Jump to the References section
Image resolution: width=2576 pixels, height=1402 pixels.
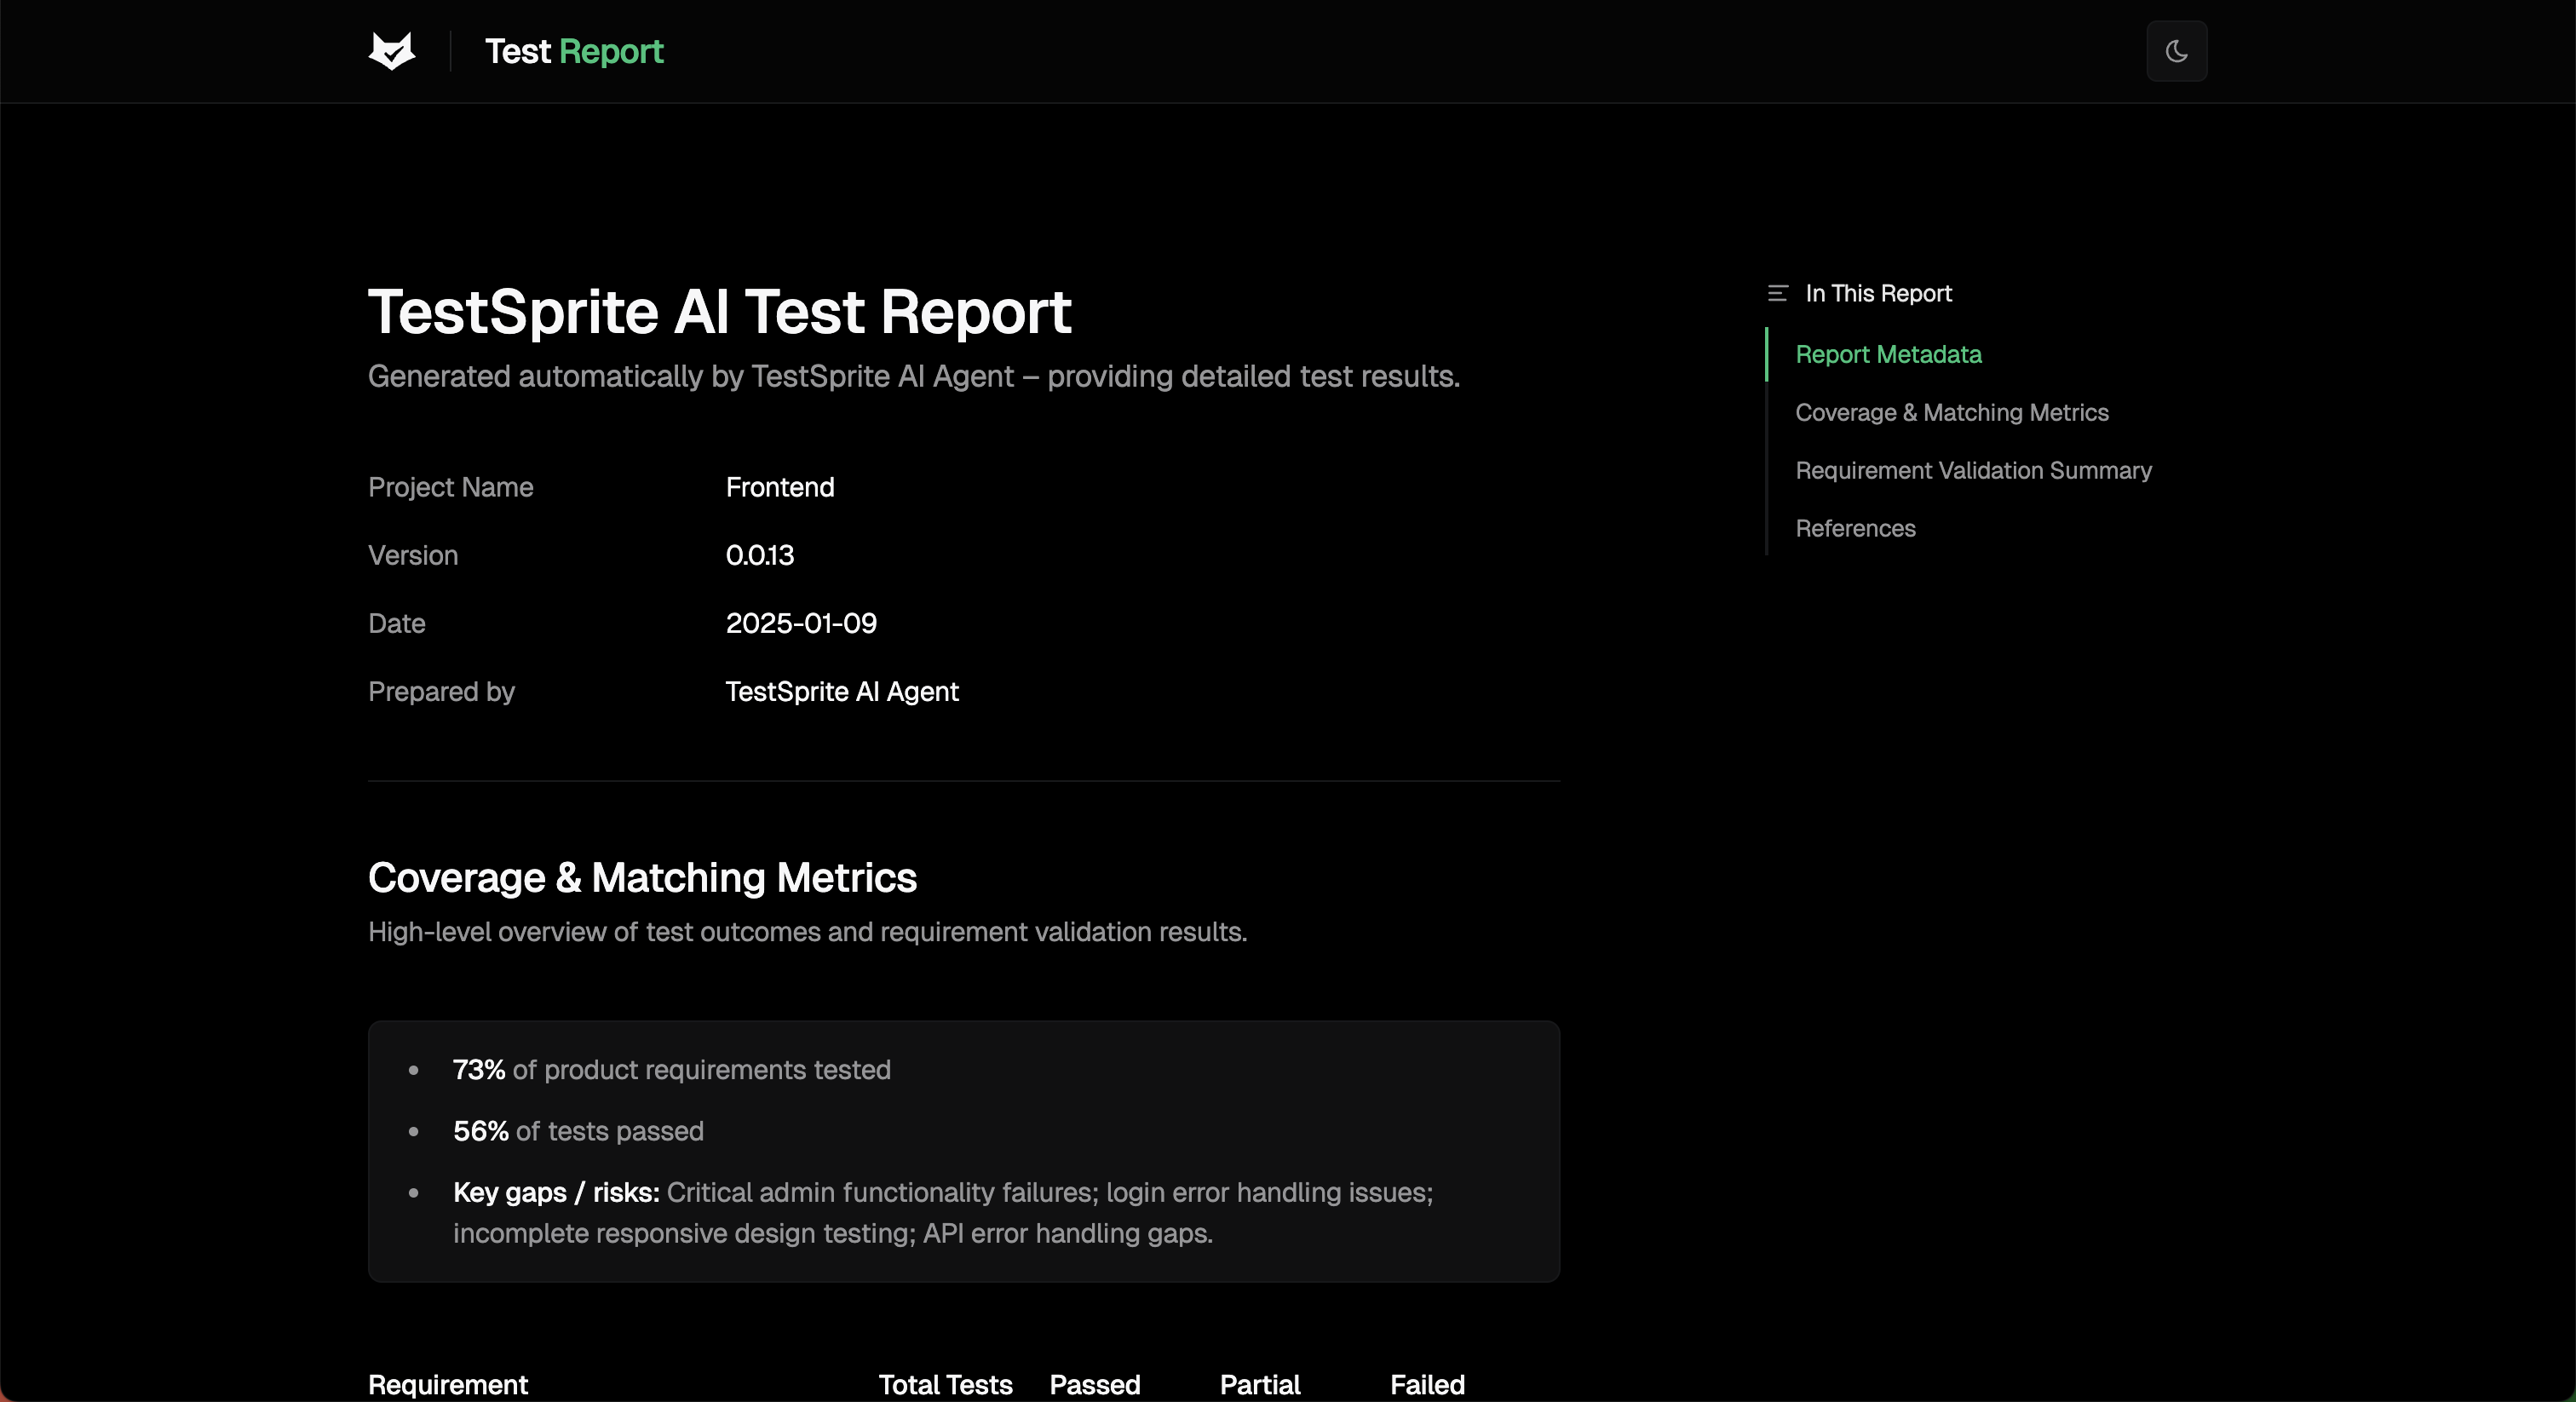pos(1855,528)
